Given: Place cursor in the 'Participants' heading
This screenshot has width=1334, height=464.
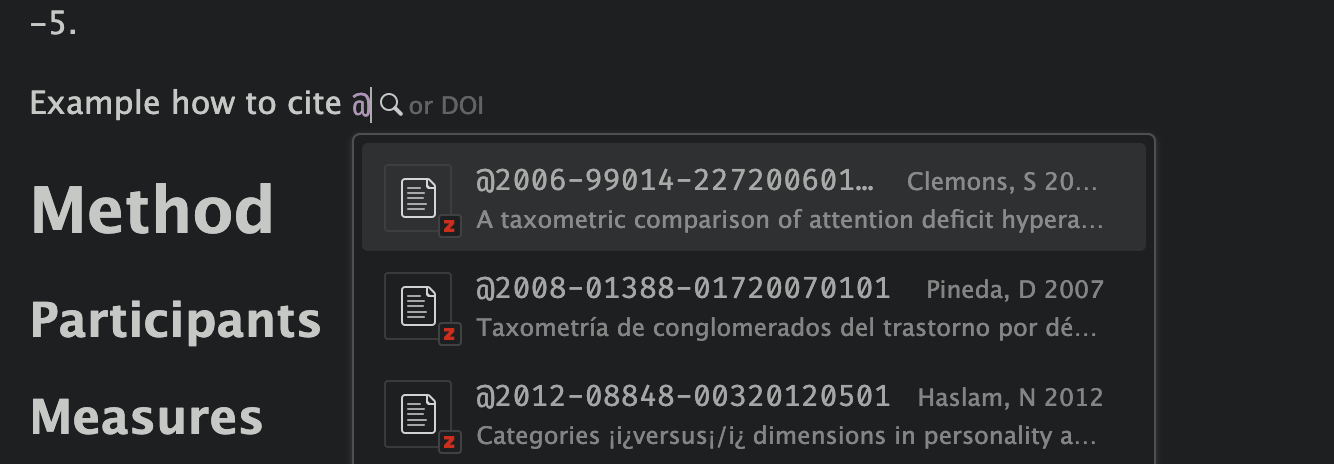Looking at the screenshot, I should click(175, 320).
